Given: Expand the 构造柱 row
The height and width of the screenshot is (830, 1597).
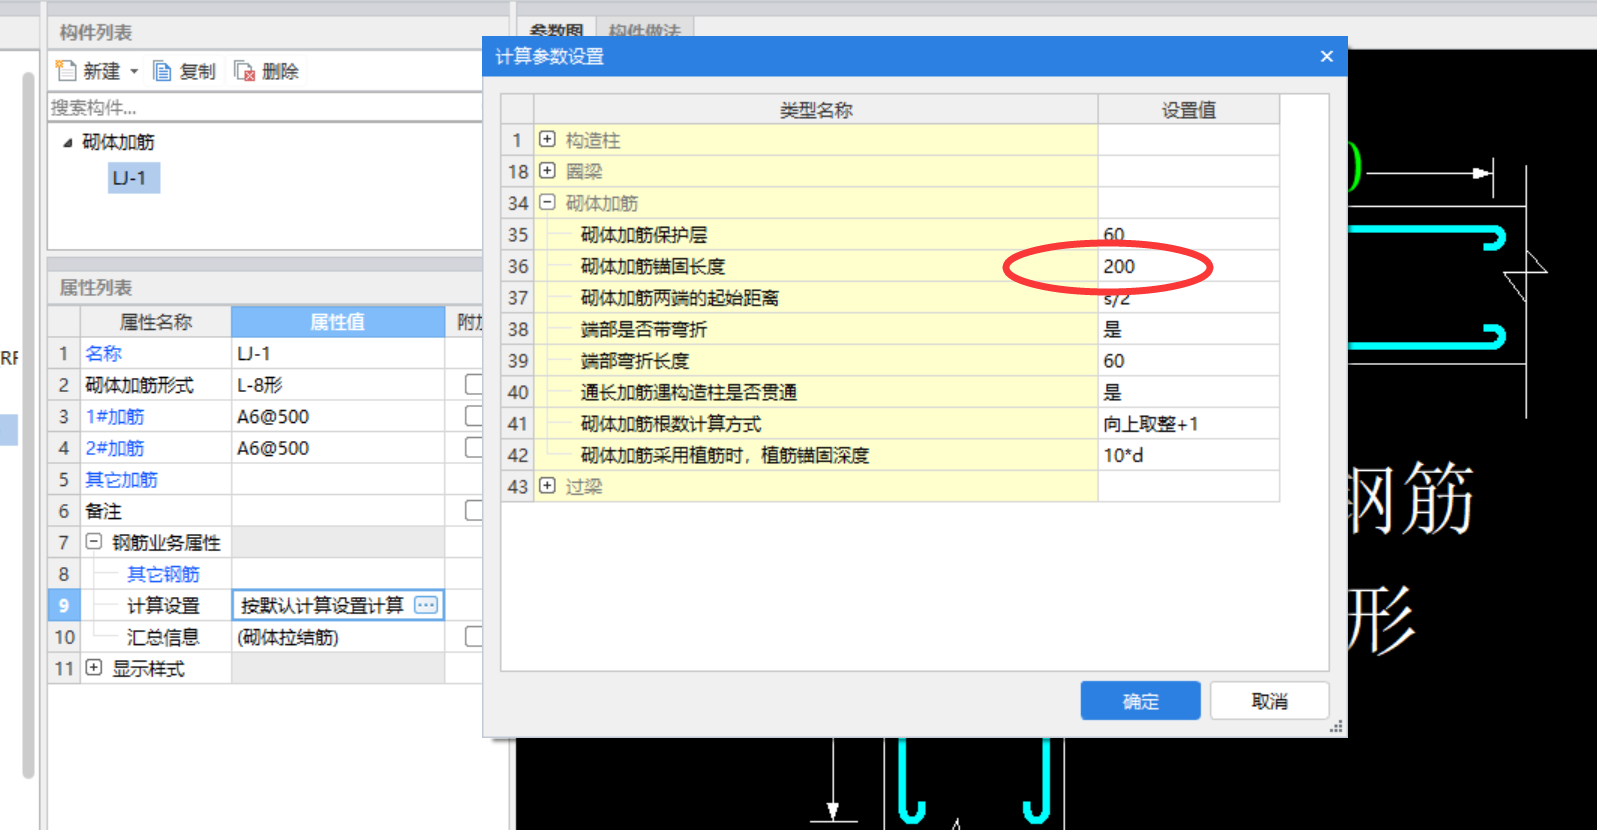Looking at the screenshot, I should click(547, 139).
